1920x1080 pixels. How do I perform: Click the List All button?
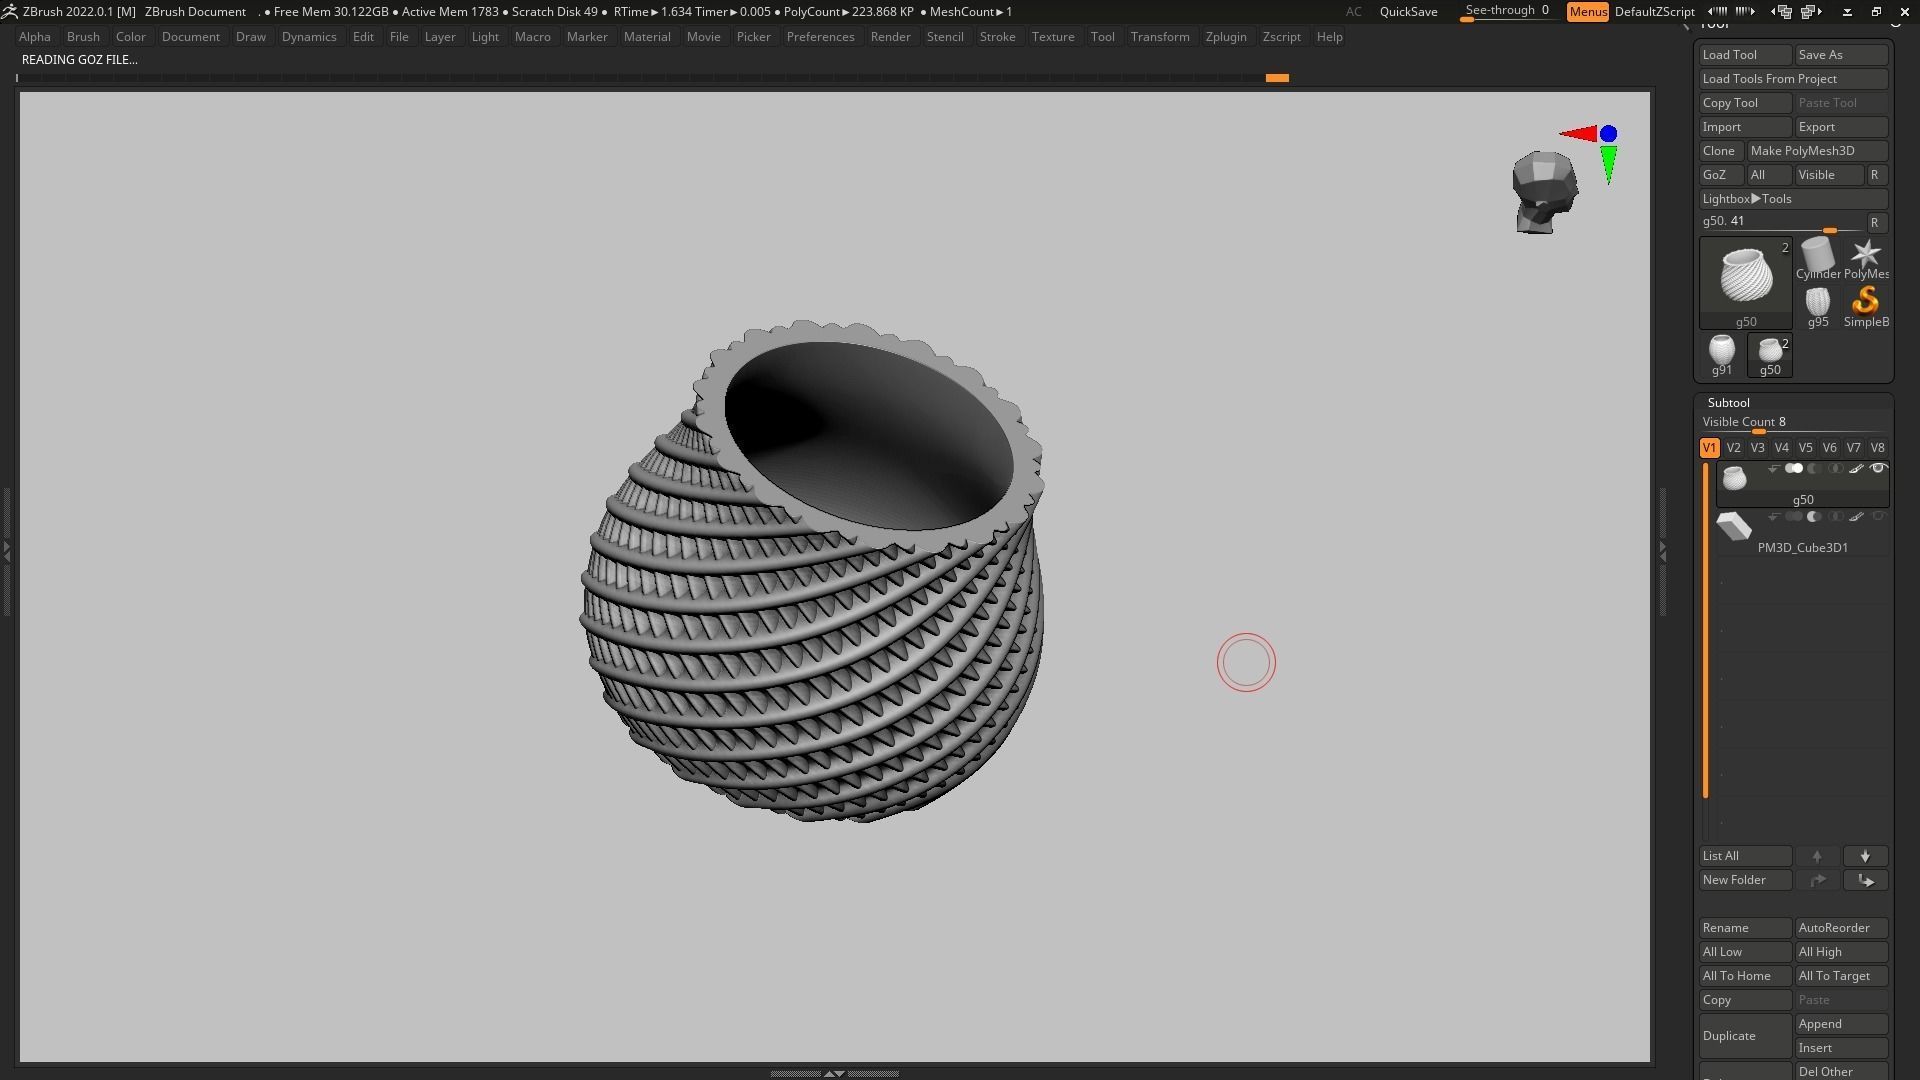pyautogui.click(x=1745, y=856)
